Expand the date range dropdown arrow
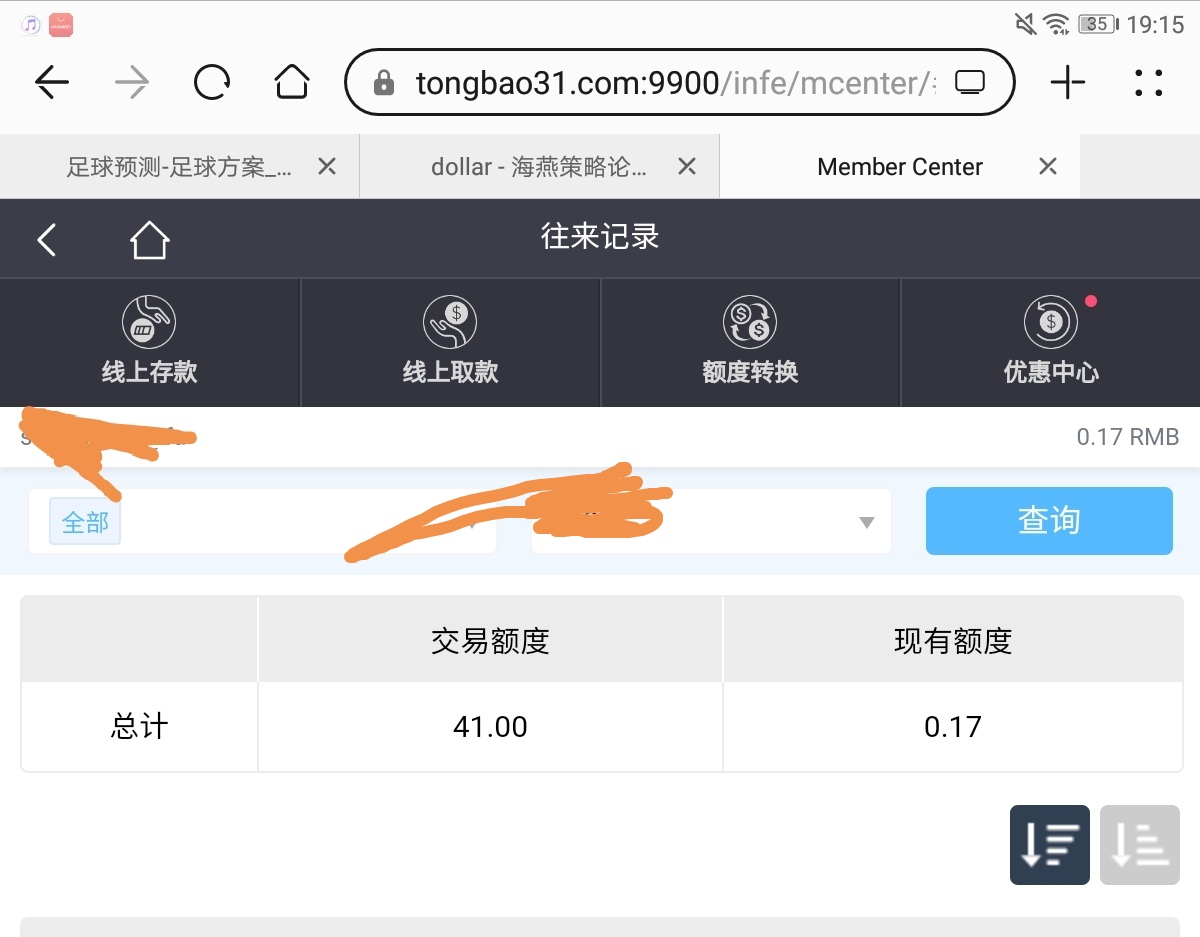 pyautogui.click(x=866, y=522)
